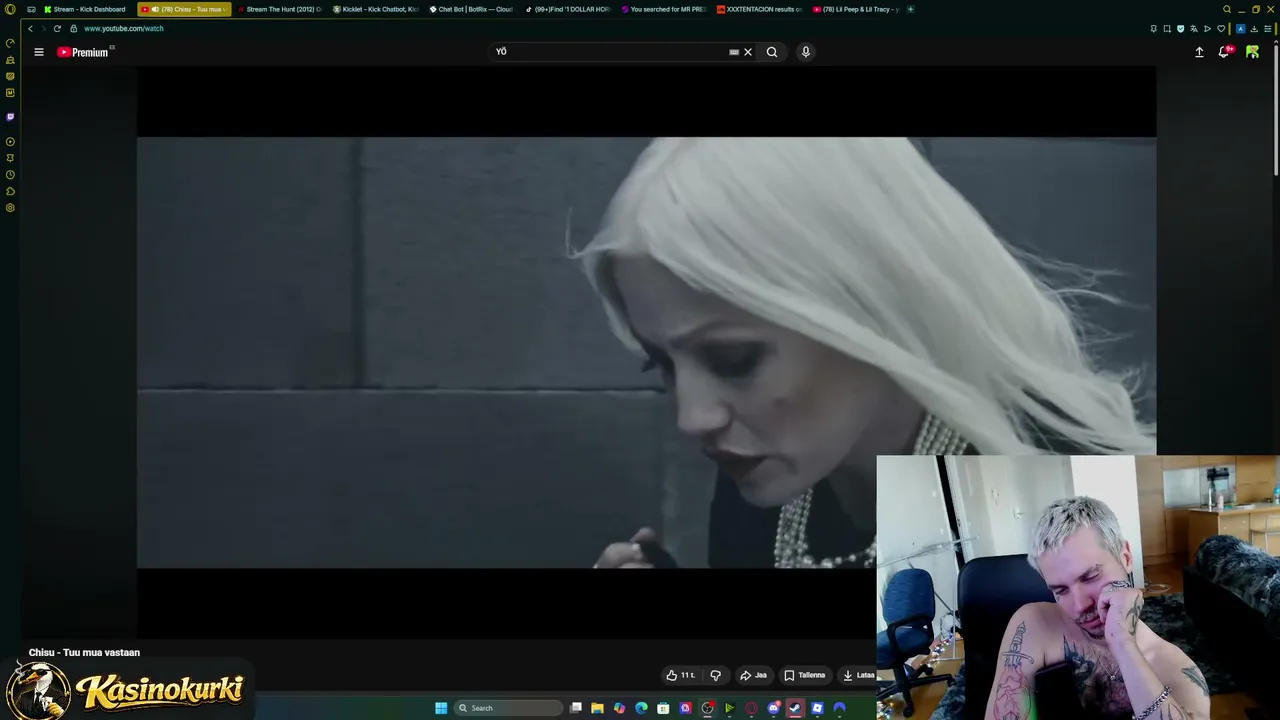
Task: Go back to previous page
Action: (30, 28)
